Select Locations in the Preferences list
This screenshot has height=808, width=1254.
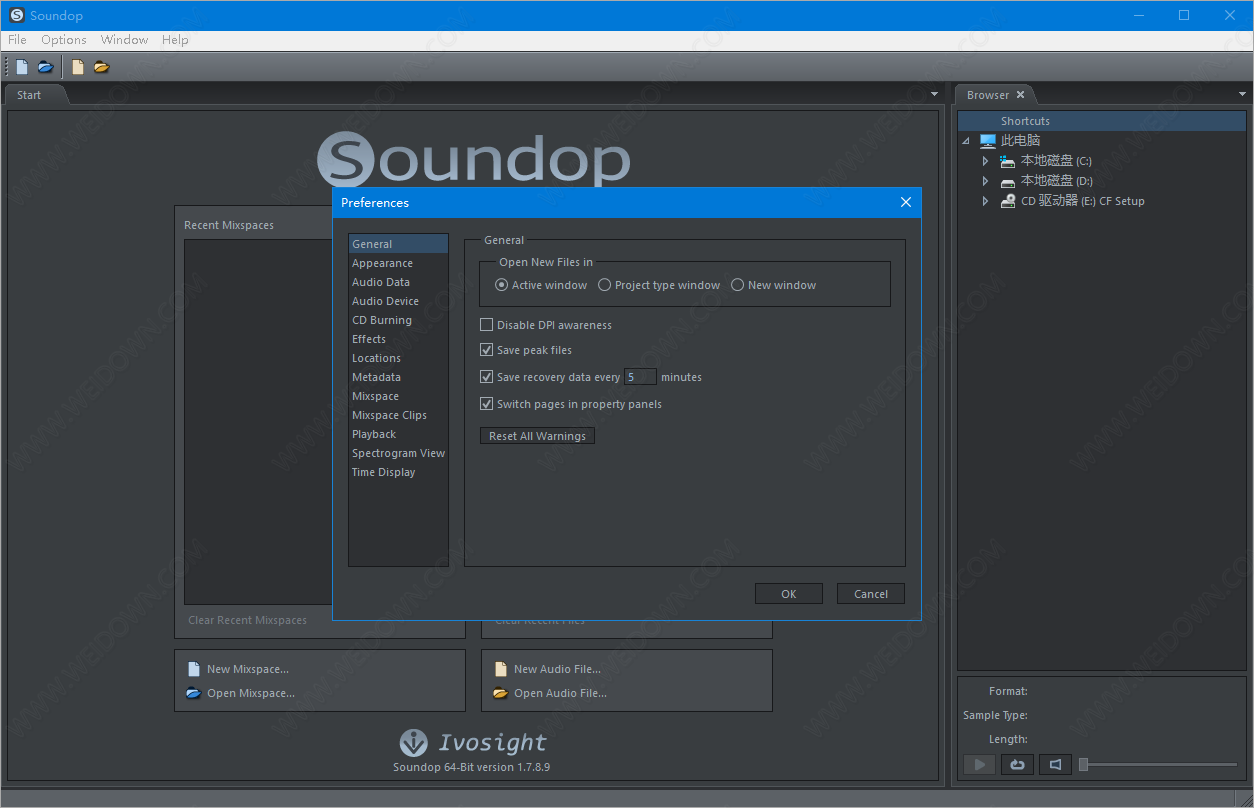click(x=398, y=358)
